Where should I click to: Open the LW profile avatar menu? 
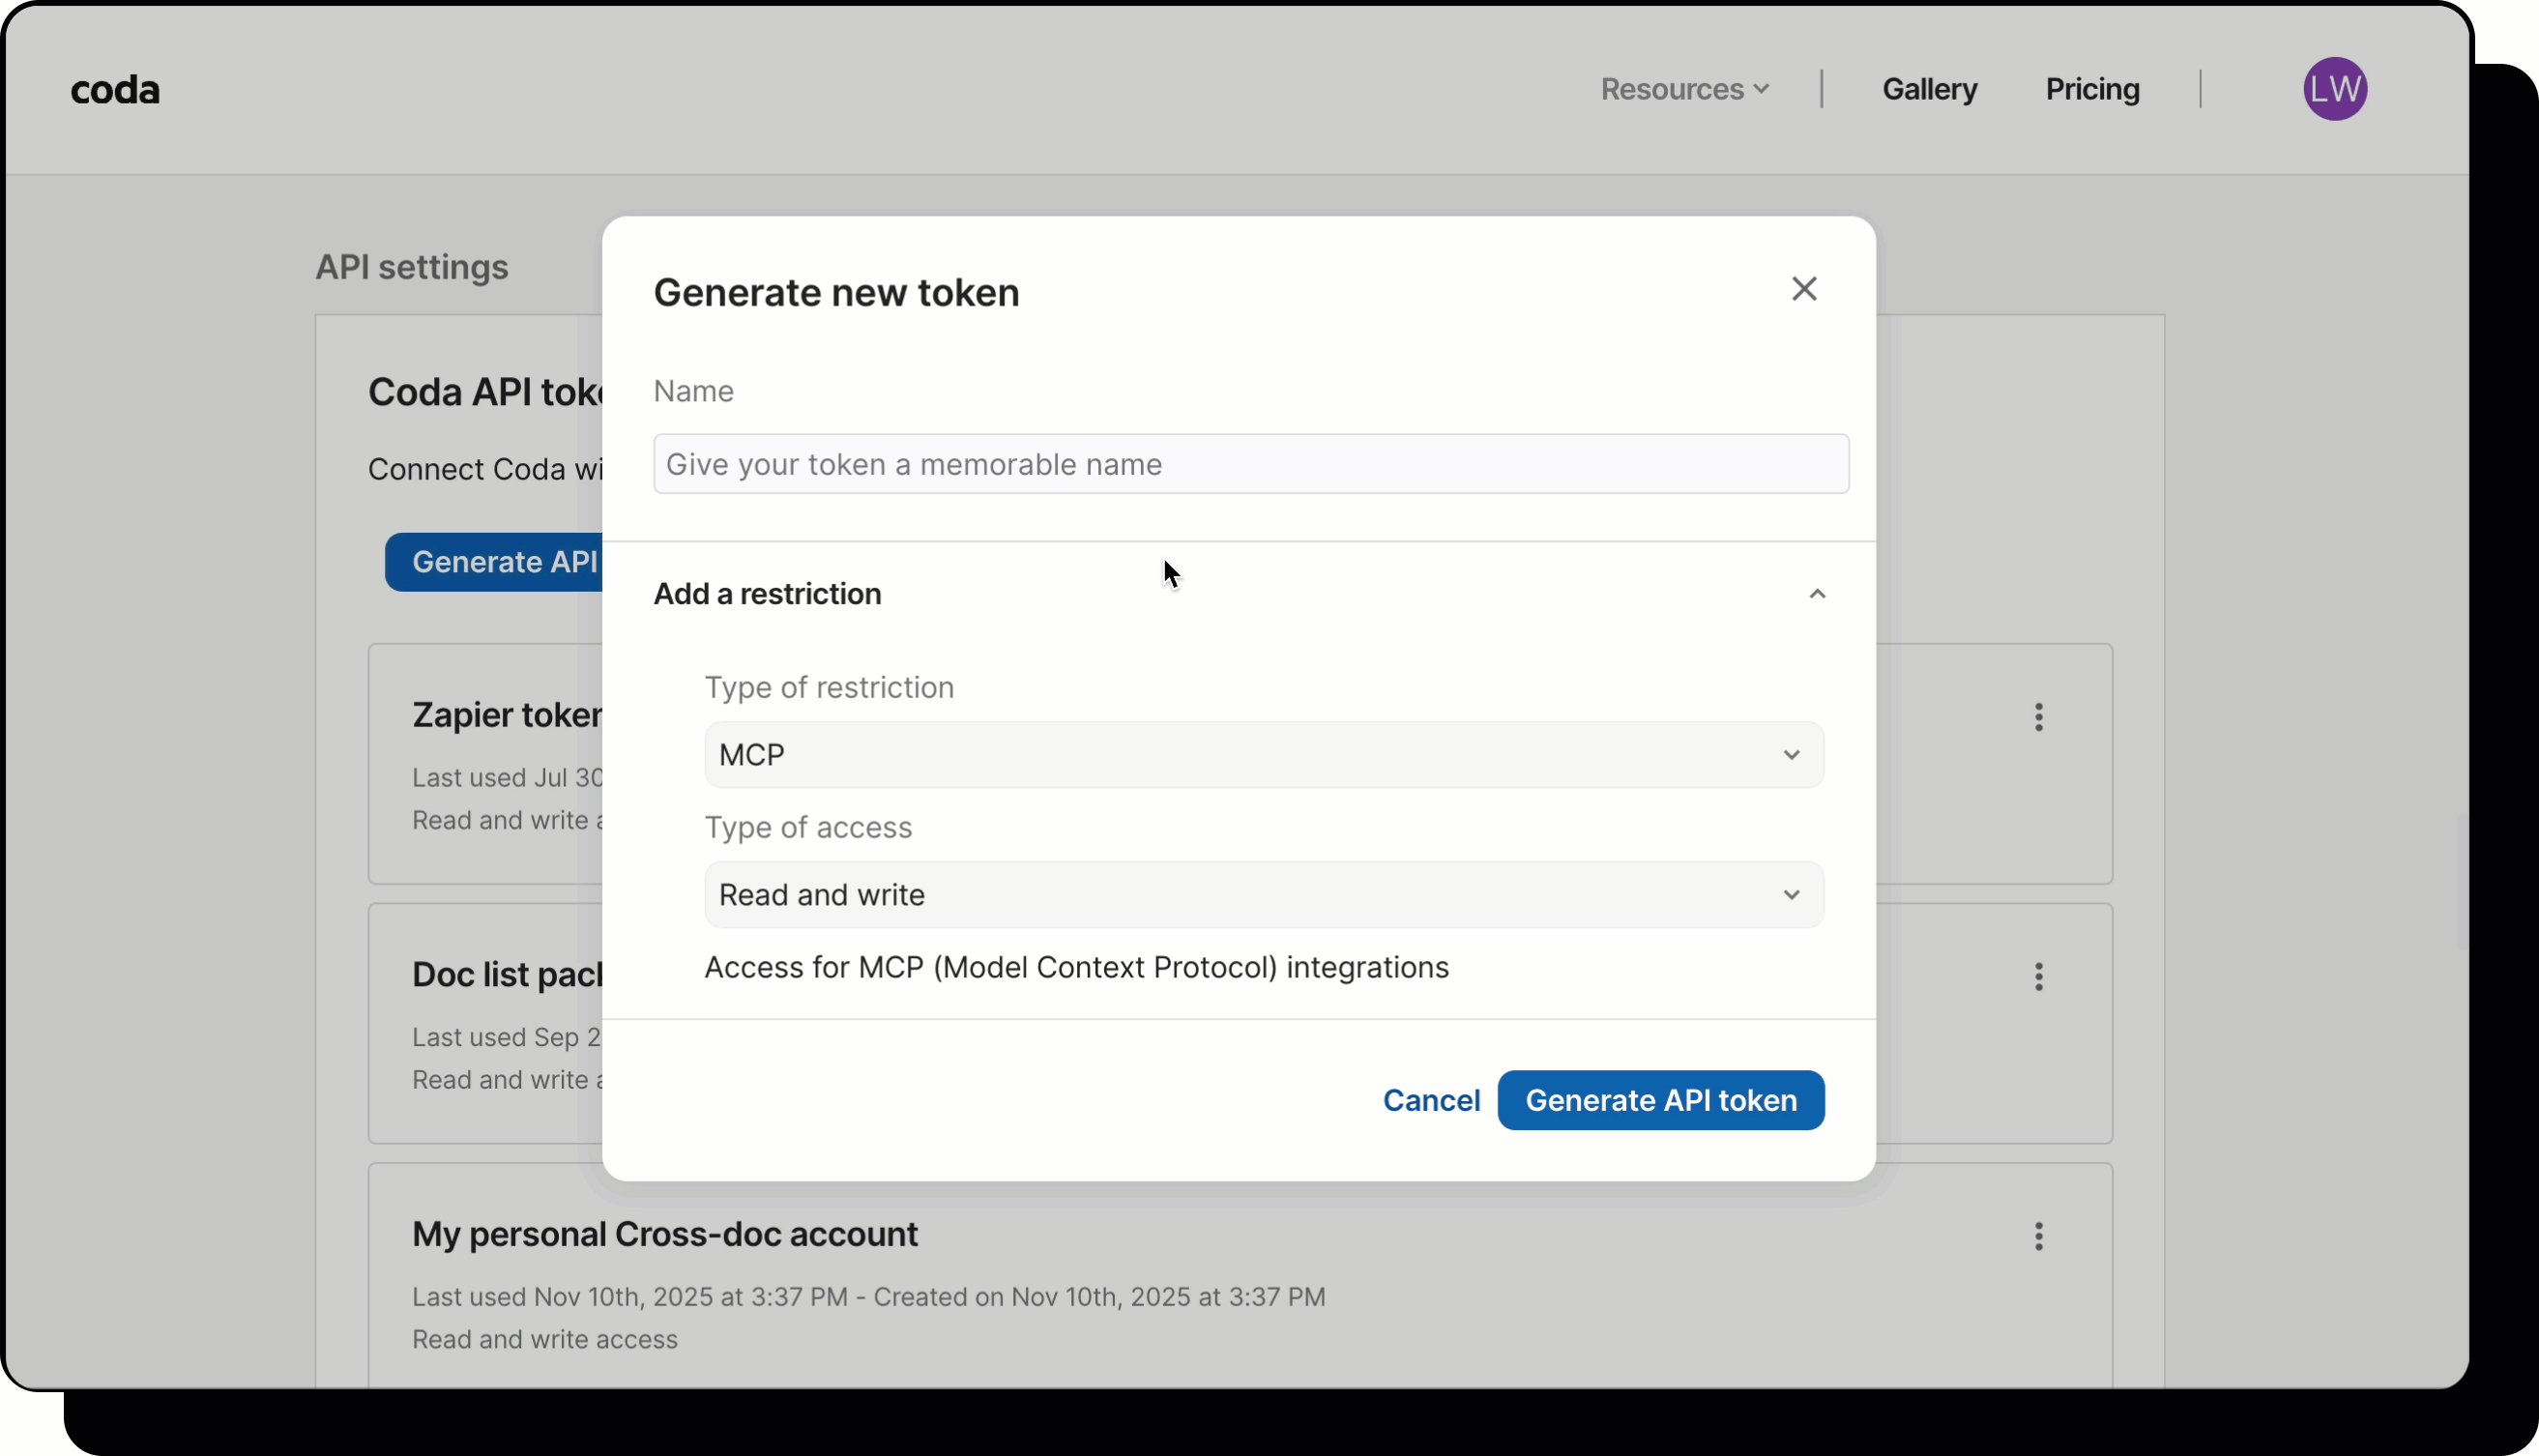pyautogui.click(x=2335, y=89)
